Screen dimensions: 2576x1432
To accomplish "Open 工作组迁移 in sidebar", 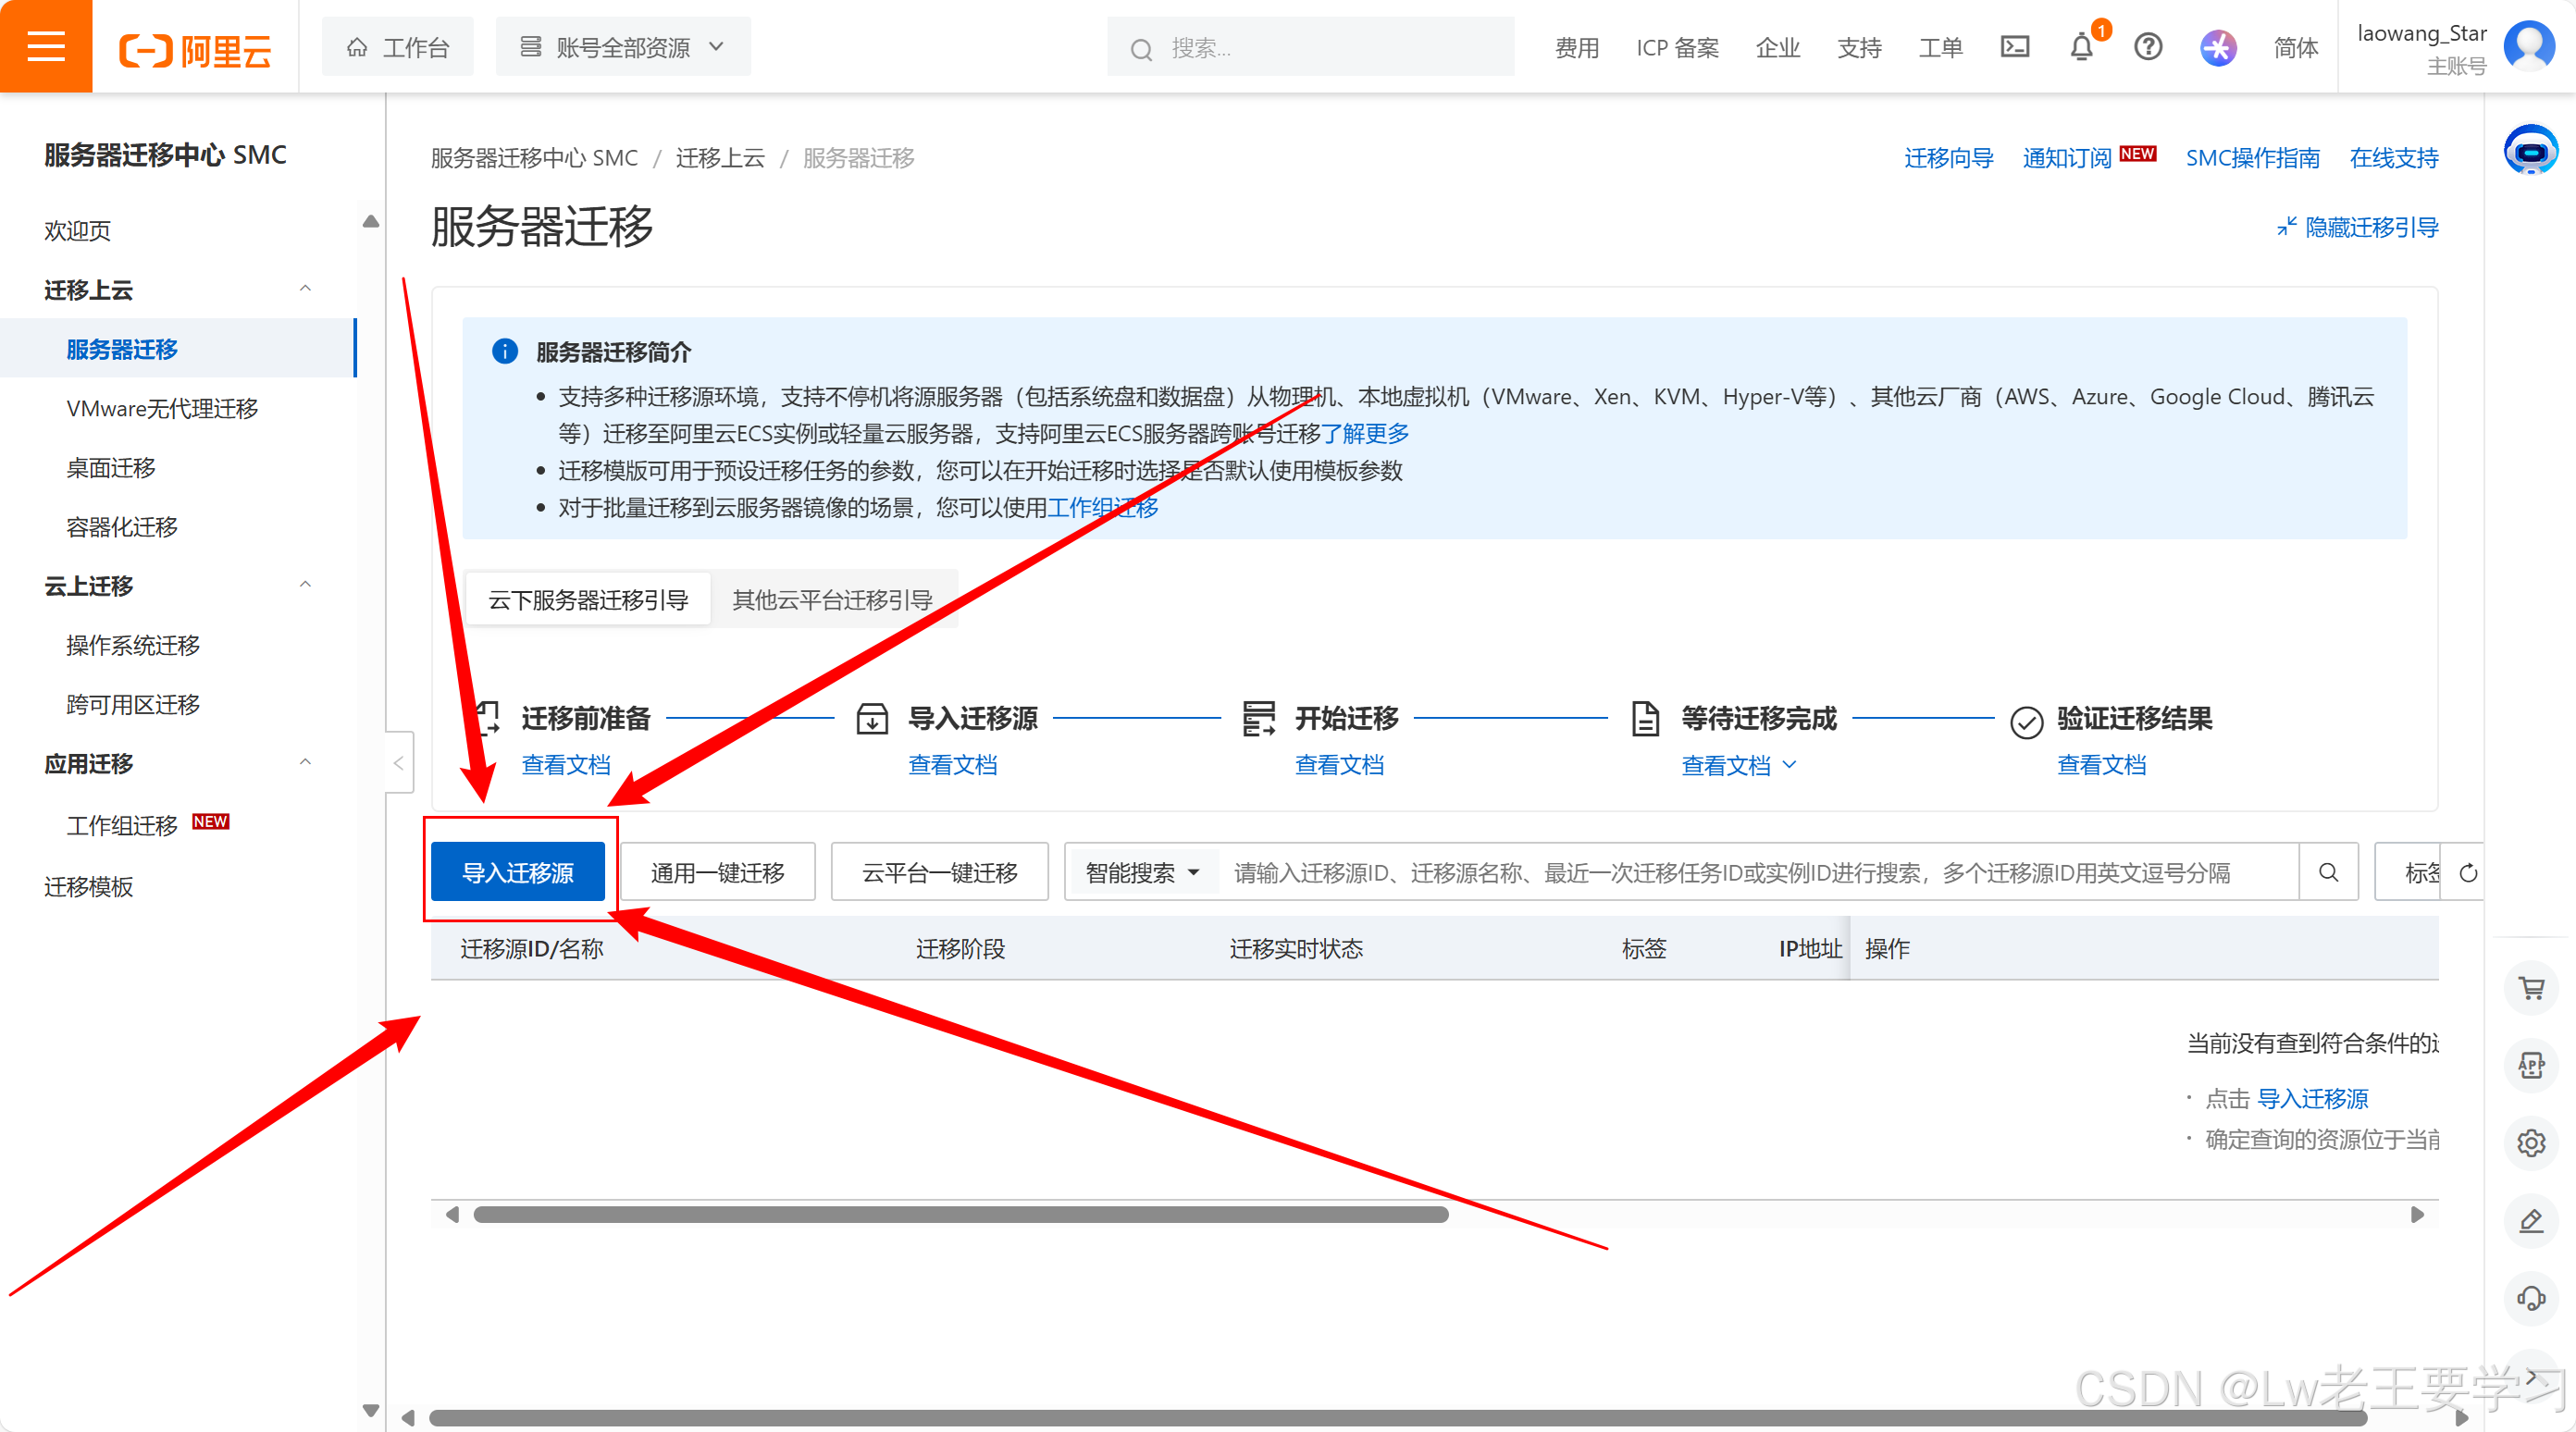I will [x=121, y=825].
